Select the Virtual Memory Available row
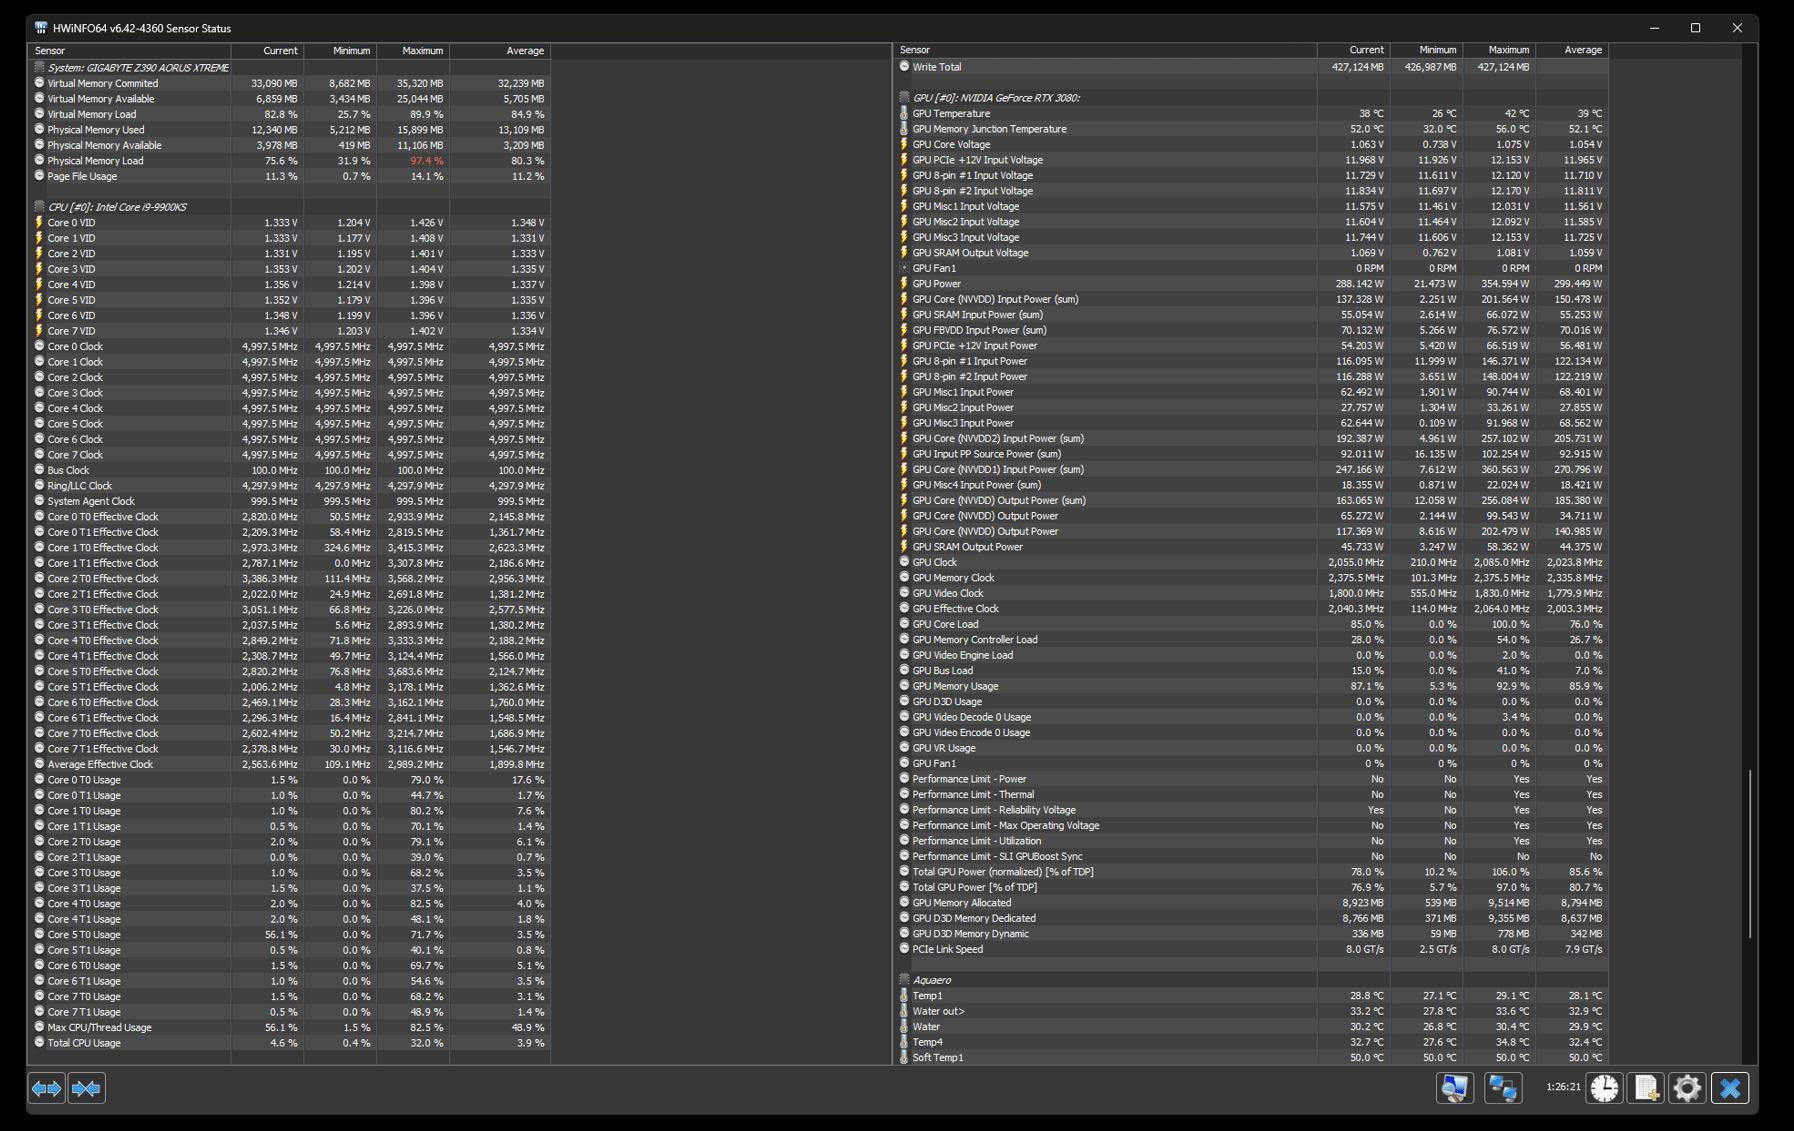 pyautogui.click(x=290, y=99)
